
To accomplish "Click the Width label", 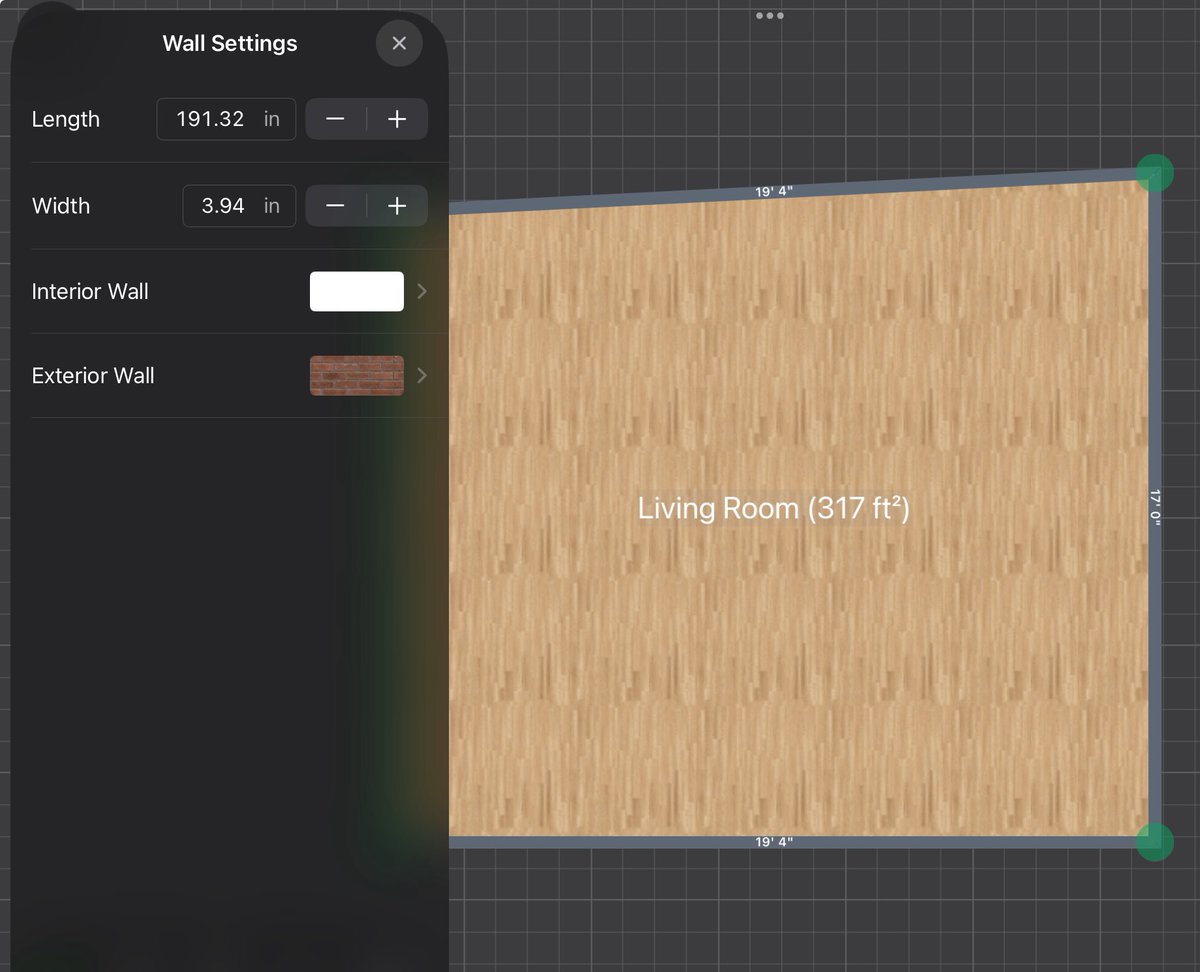I will [x=61, y=206].
